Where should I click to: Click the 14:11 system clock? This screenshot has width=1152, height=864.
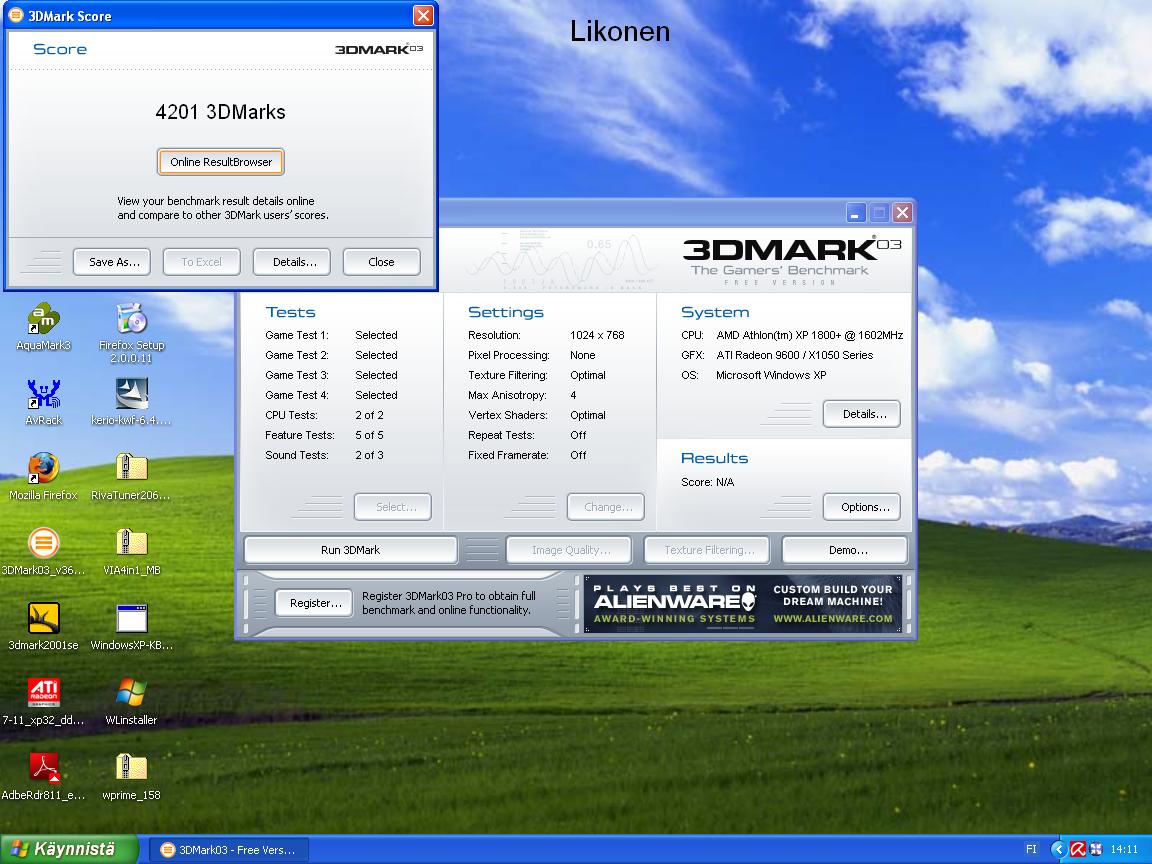1124,850
